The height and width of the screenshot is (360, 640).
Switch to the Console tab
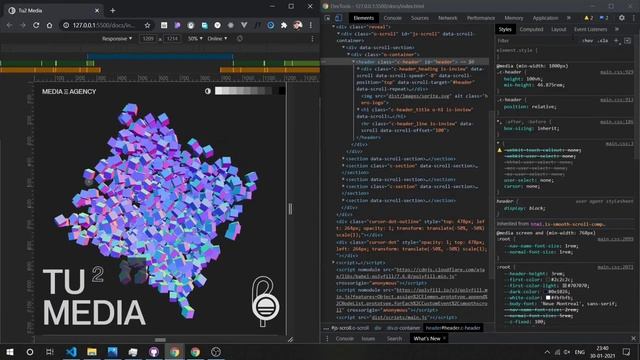pyautogui.click(x=393, y=18)
